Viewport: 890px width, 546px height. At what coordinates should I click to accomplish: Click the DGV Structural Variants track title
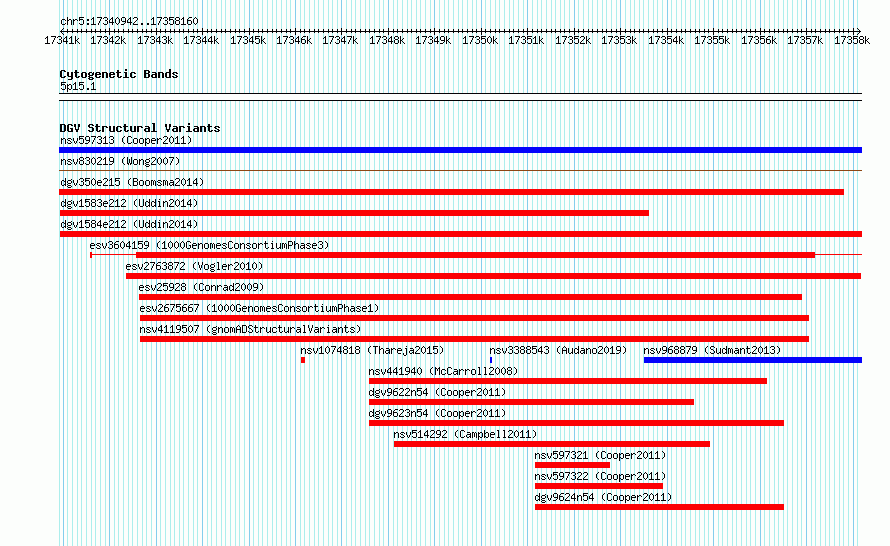[x=140, y=128]
